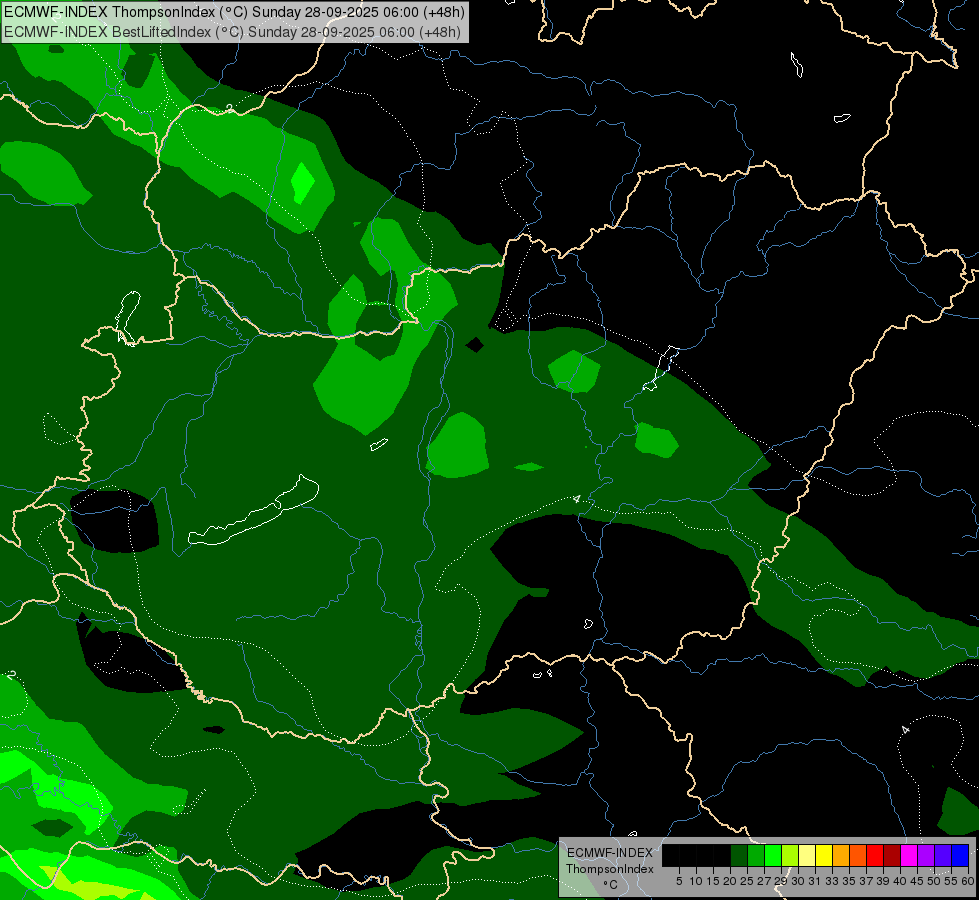Select the blue 55–60 legend swatch

[x=960, y=855]
